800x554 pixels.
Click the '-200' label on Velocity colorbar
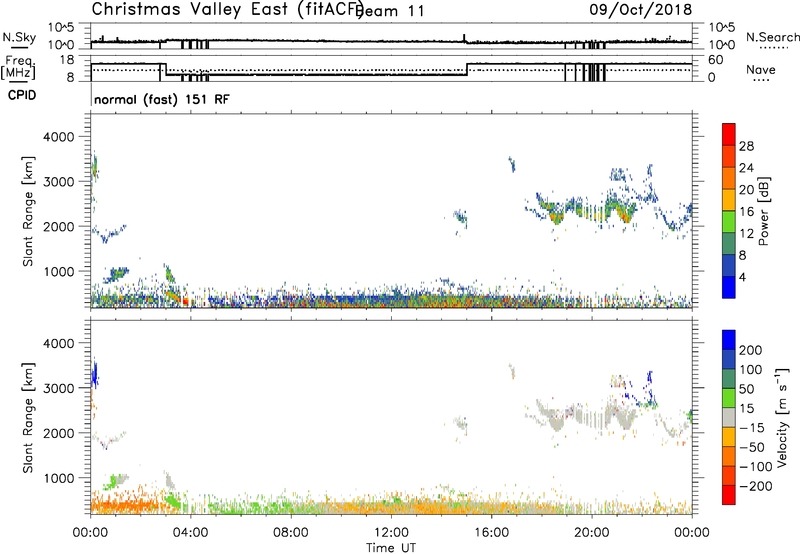[x=755, y=486]
